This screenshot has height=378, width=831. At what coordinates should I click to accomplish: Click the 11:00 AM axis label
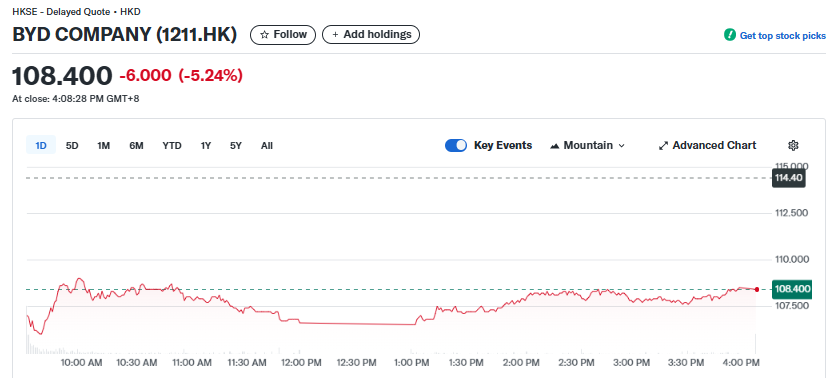tap(191, 363)
